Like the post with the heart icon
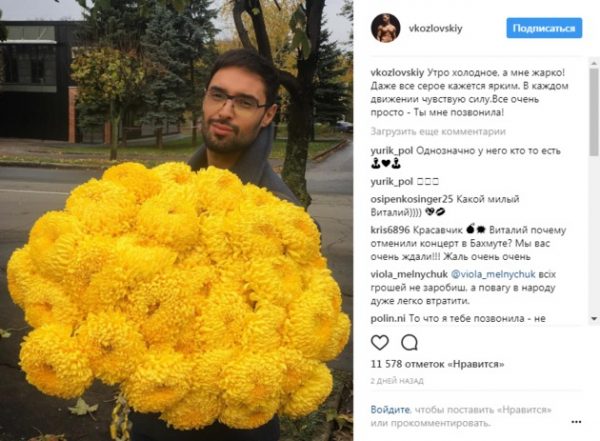The height and width of the screenshot is (441, 600). [x=380, y=342]
